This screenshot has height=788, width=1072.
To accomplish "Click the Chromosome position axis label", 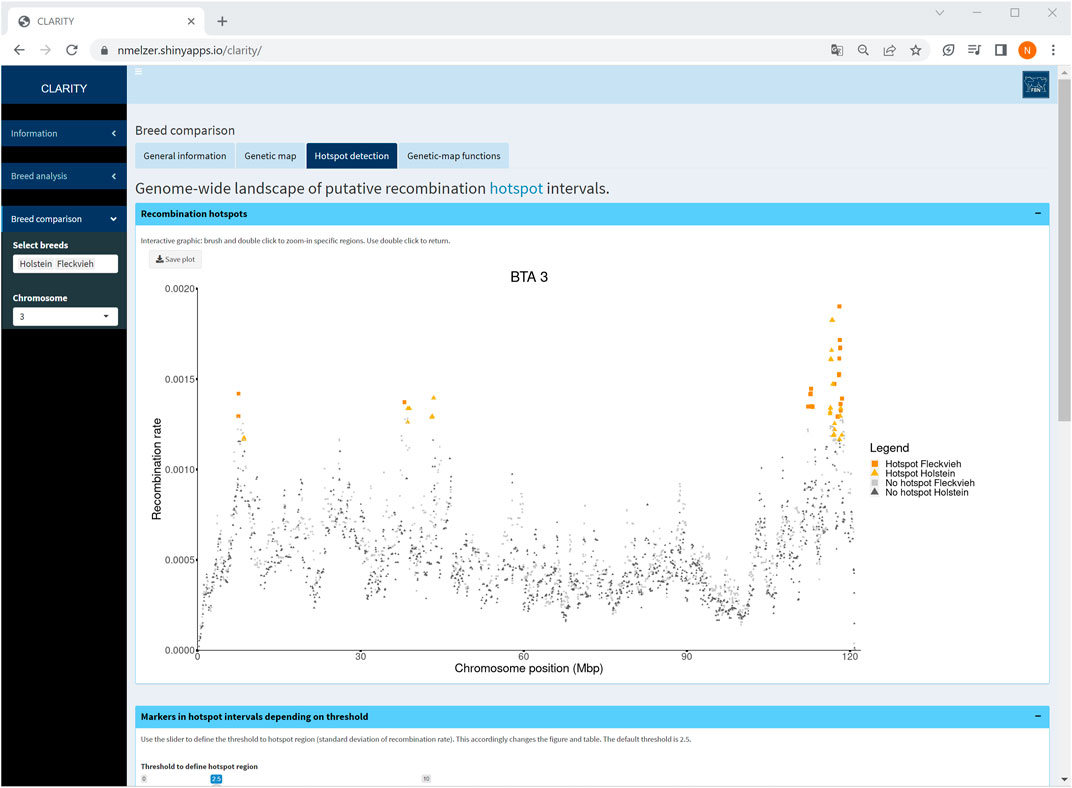I will point(528,668).
